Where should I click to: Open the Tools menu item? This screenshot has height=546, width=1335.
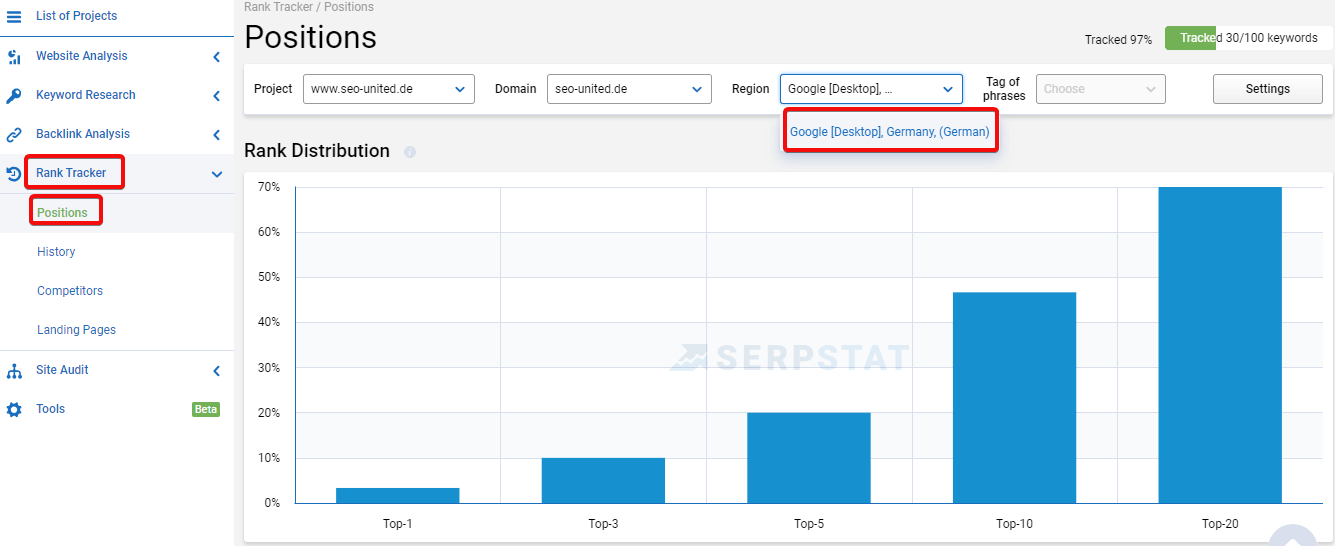[50, 409]
